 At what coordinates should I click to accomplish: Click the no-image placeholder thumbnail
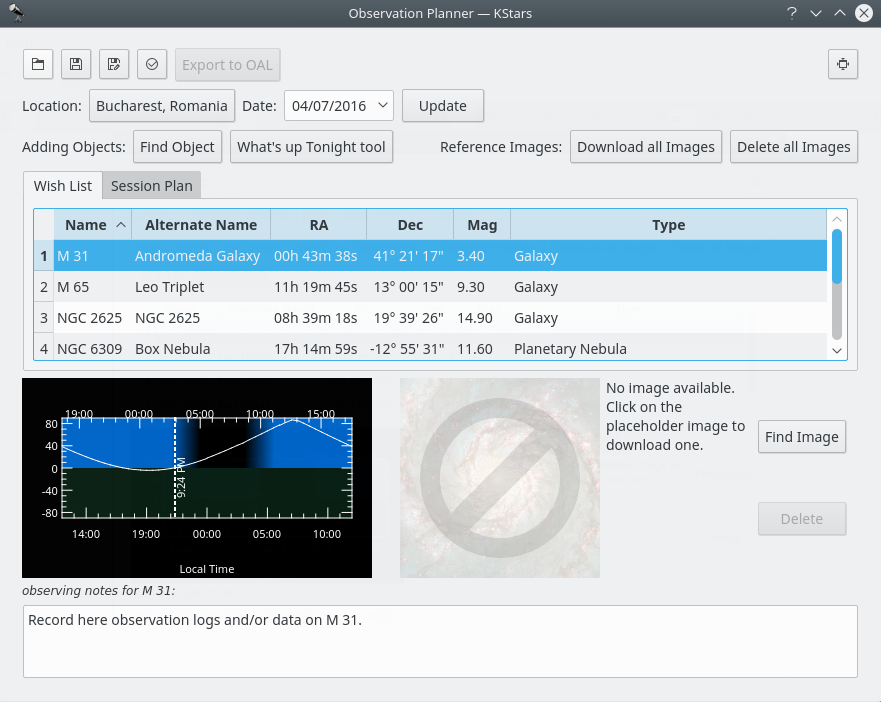(500, 478)
